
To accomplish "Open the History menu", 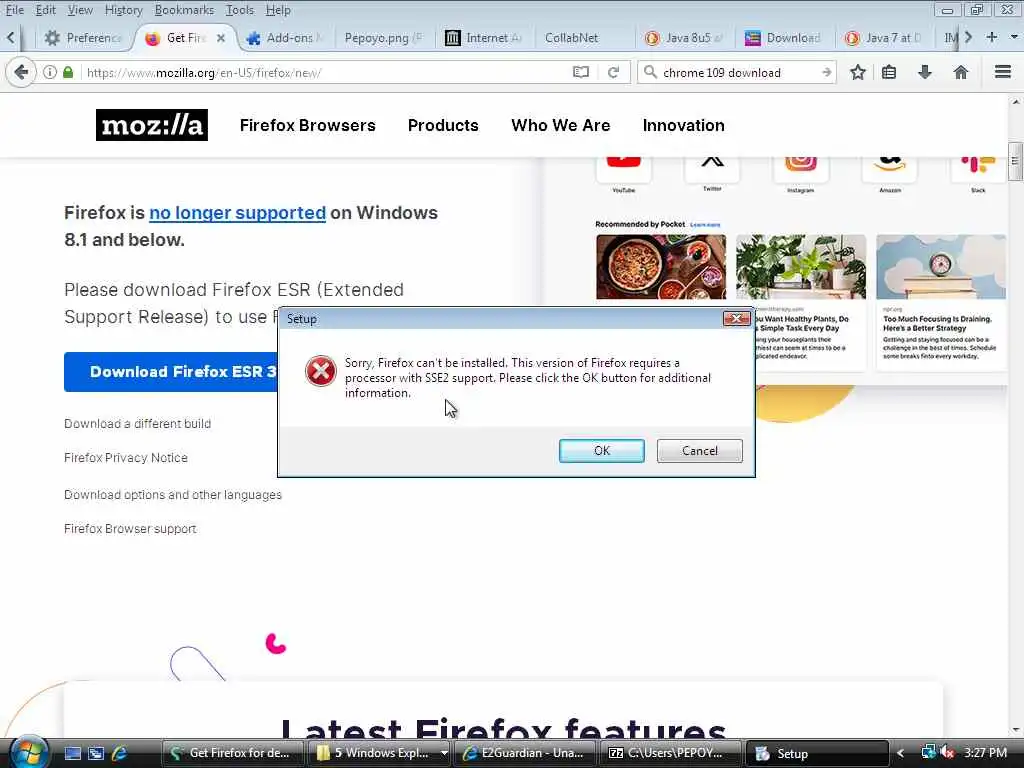I will pos(123,10).
